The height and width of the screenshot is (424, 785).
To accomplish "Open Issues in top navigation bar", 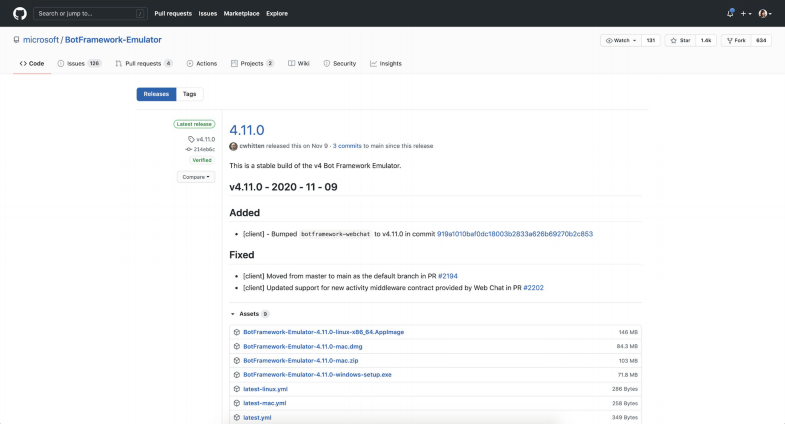I will [208, 14].
